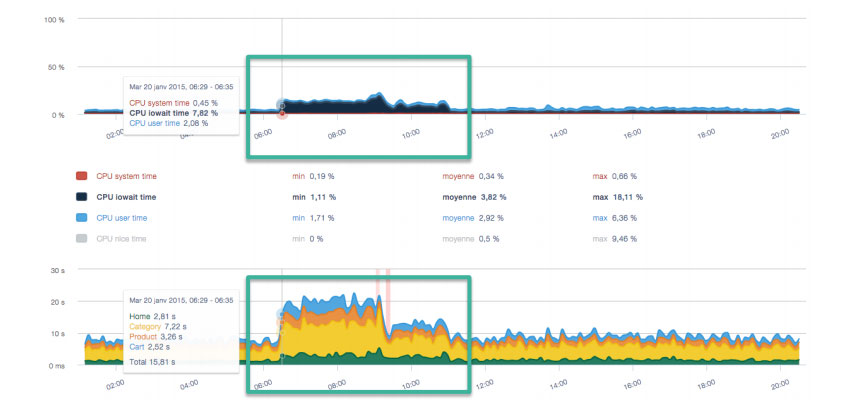Toggle the CPU system time legend label
The image size is (849, 404).
(x=127, y=176)
